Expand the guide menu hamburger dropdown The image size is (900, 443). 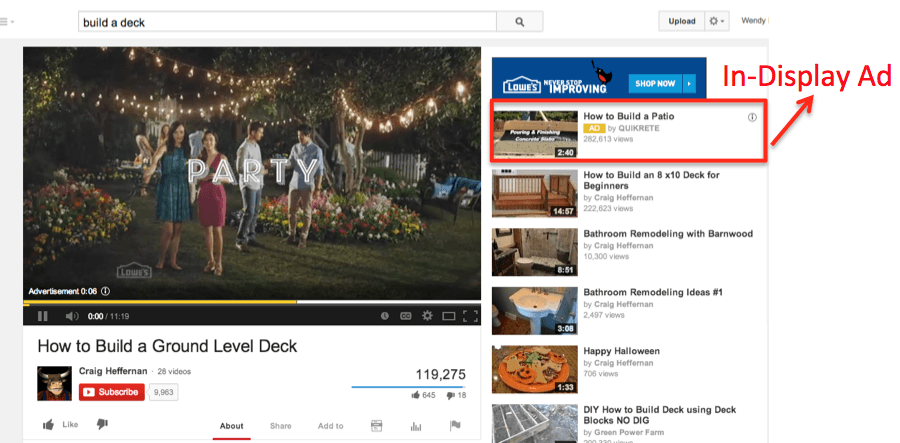coord(7,22)
